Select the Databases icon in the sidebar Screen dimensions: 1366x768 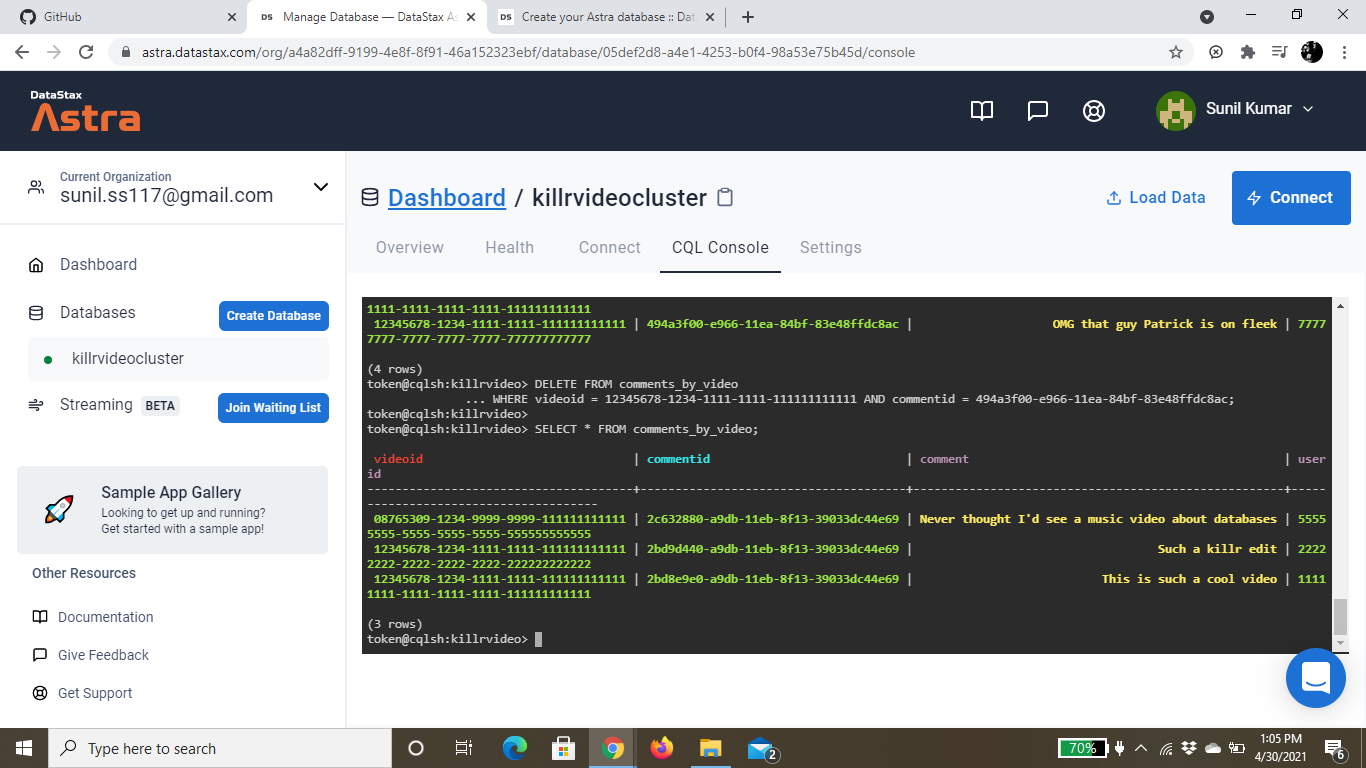(38, 312)
